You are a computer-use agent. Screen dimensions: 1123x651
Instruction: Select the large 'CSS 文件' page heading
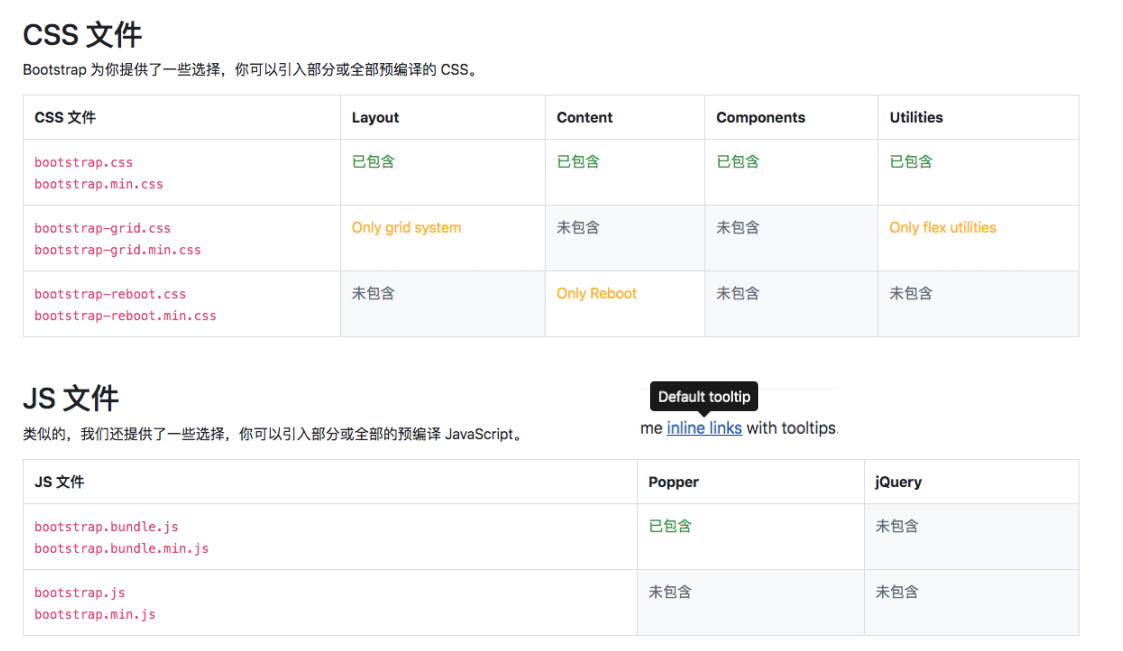pos(82,34)
